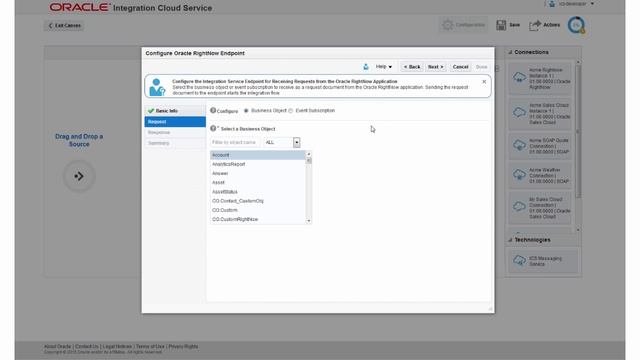Select Asset in the business object list
This screenshot has height=360, width=640.
pyautogui.click(x=258, y=182)
